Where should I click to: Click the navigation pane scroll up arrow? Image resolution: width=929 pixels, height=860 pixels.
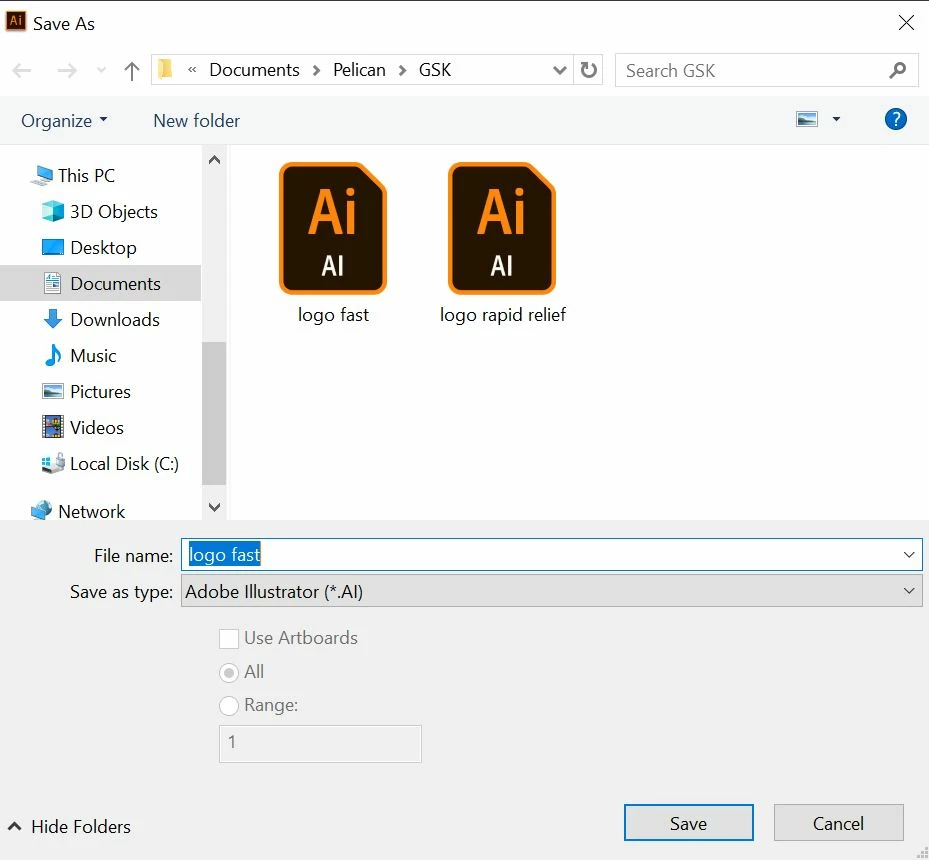(214, 160)
